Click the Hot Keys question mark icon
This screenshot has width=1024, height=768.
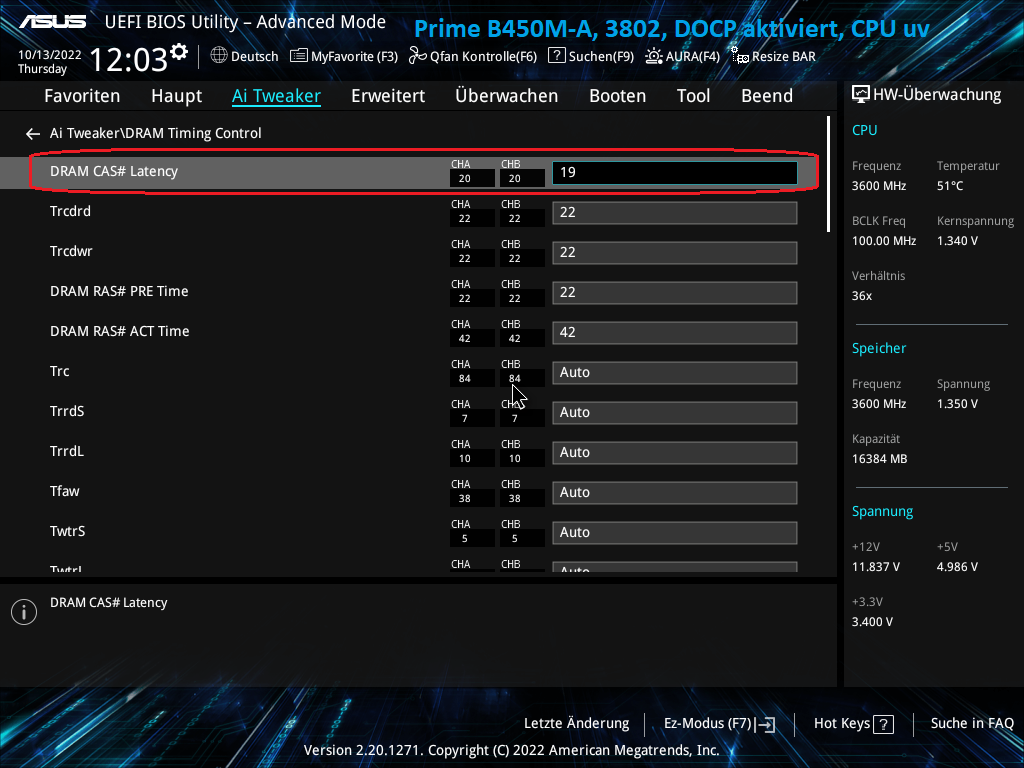click(x=884, y=724)
